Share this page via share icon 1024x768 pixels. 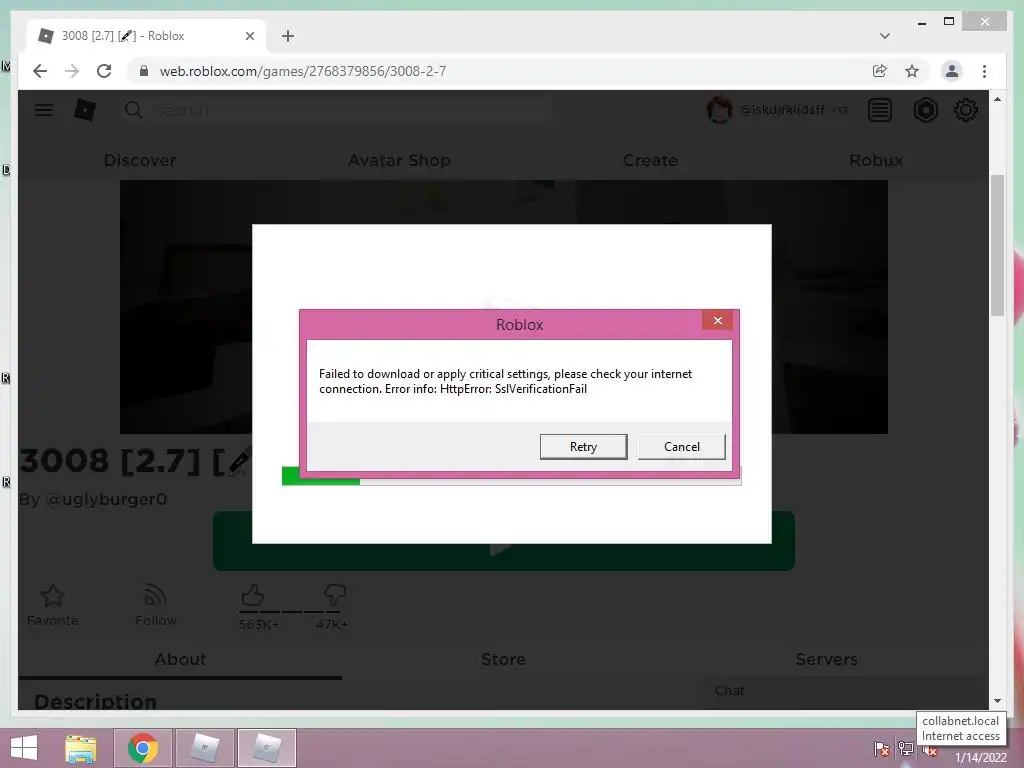[880, 71]
